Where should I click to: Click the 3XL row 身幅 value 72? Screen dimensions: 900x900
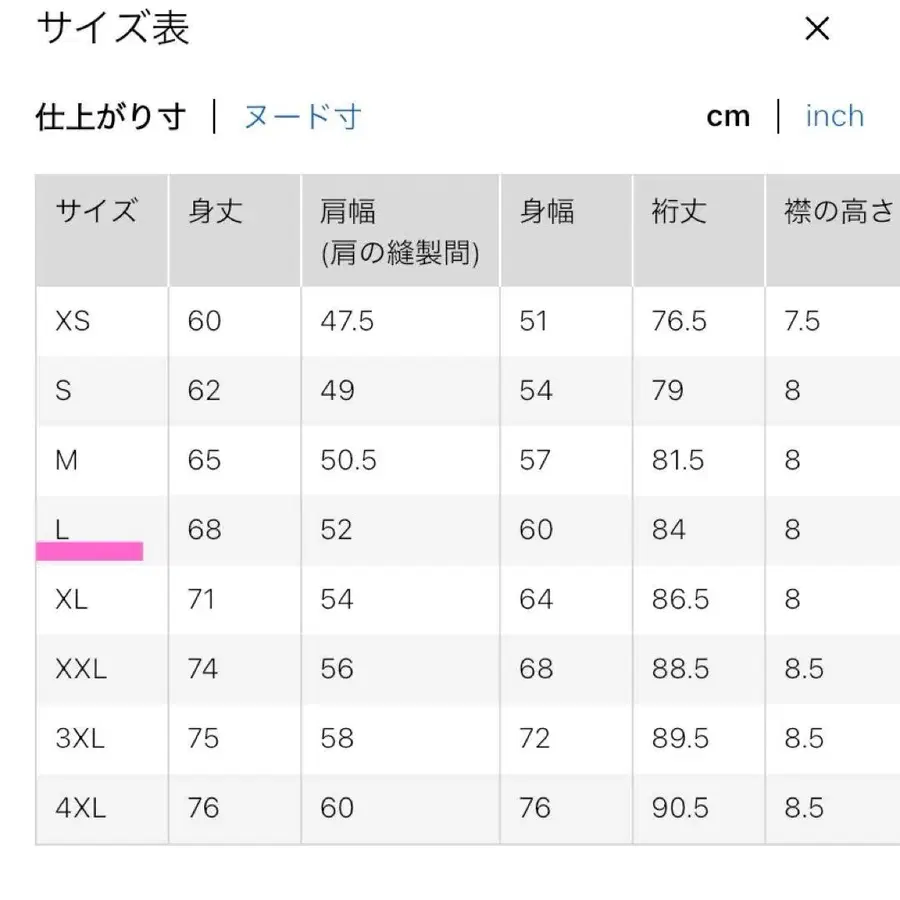click(536, 739)
